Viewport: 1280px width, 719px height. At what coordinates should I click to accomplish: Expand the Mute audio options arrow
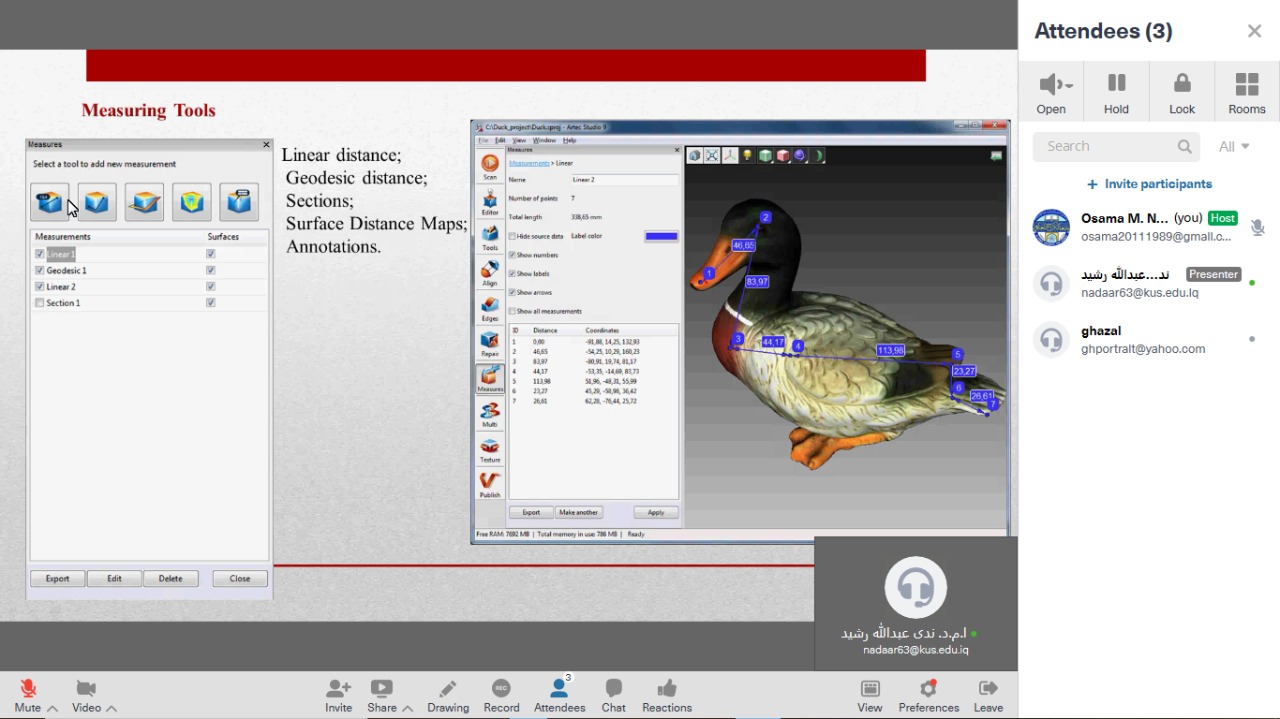pyautogui.click(x=52, y=708)
